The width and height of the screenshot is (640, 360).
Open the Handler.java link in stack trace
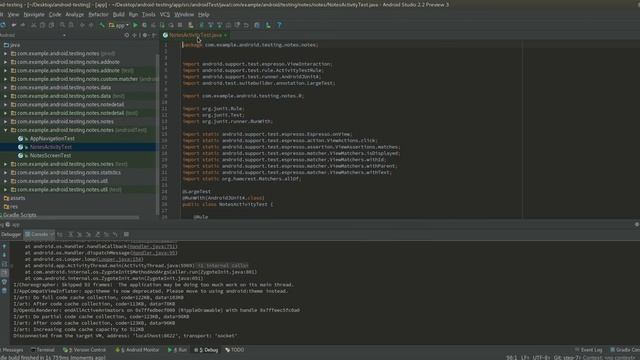coord(153,247)
